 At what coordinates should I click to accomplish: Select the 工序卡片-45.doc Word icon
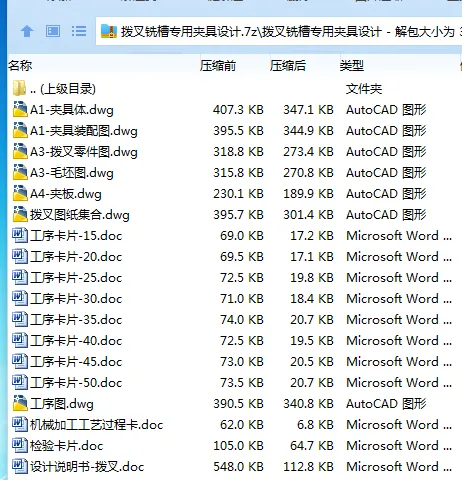[20, 361]
